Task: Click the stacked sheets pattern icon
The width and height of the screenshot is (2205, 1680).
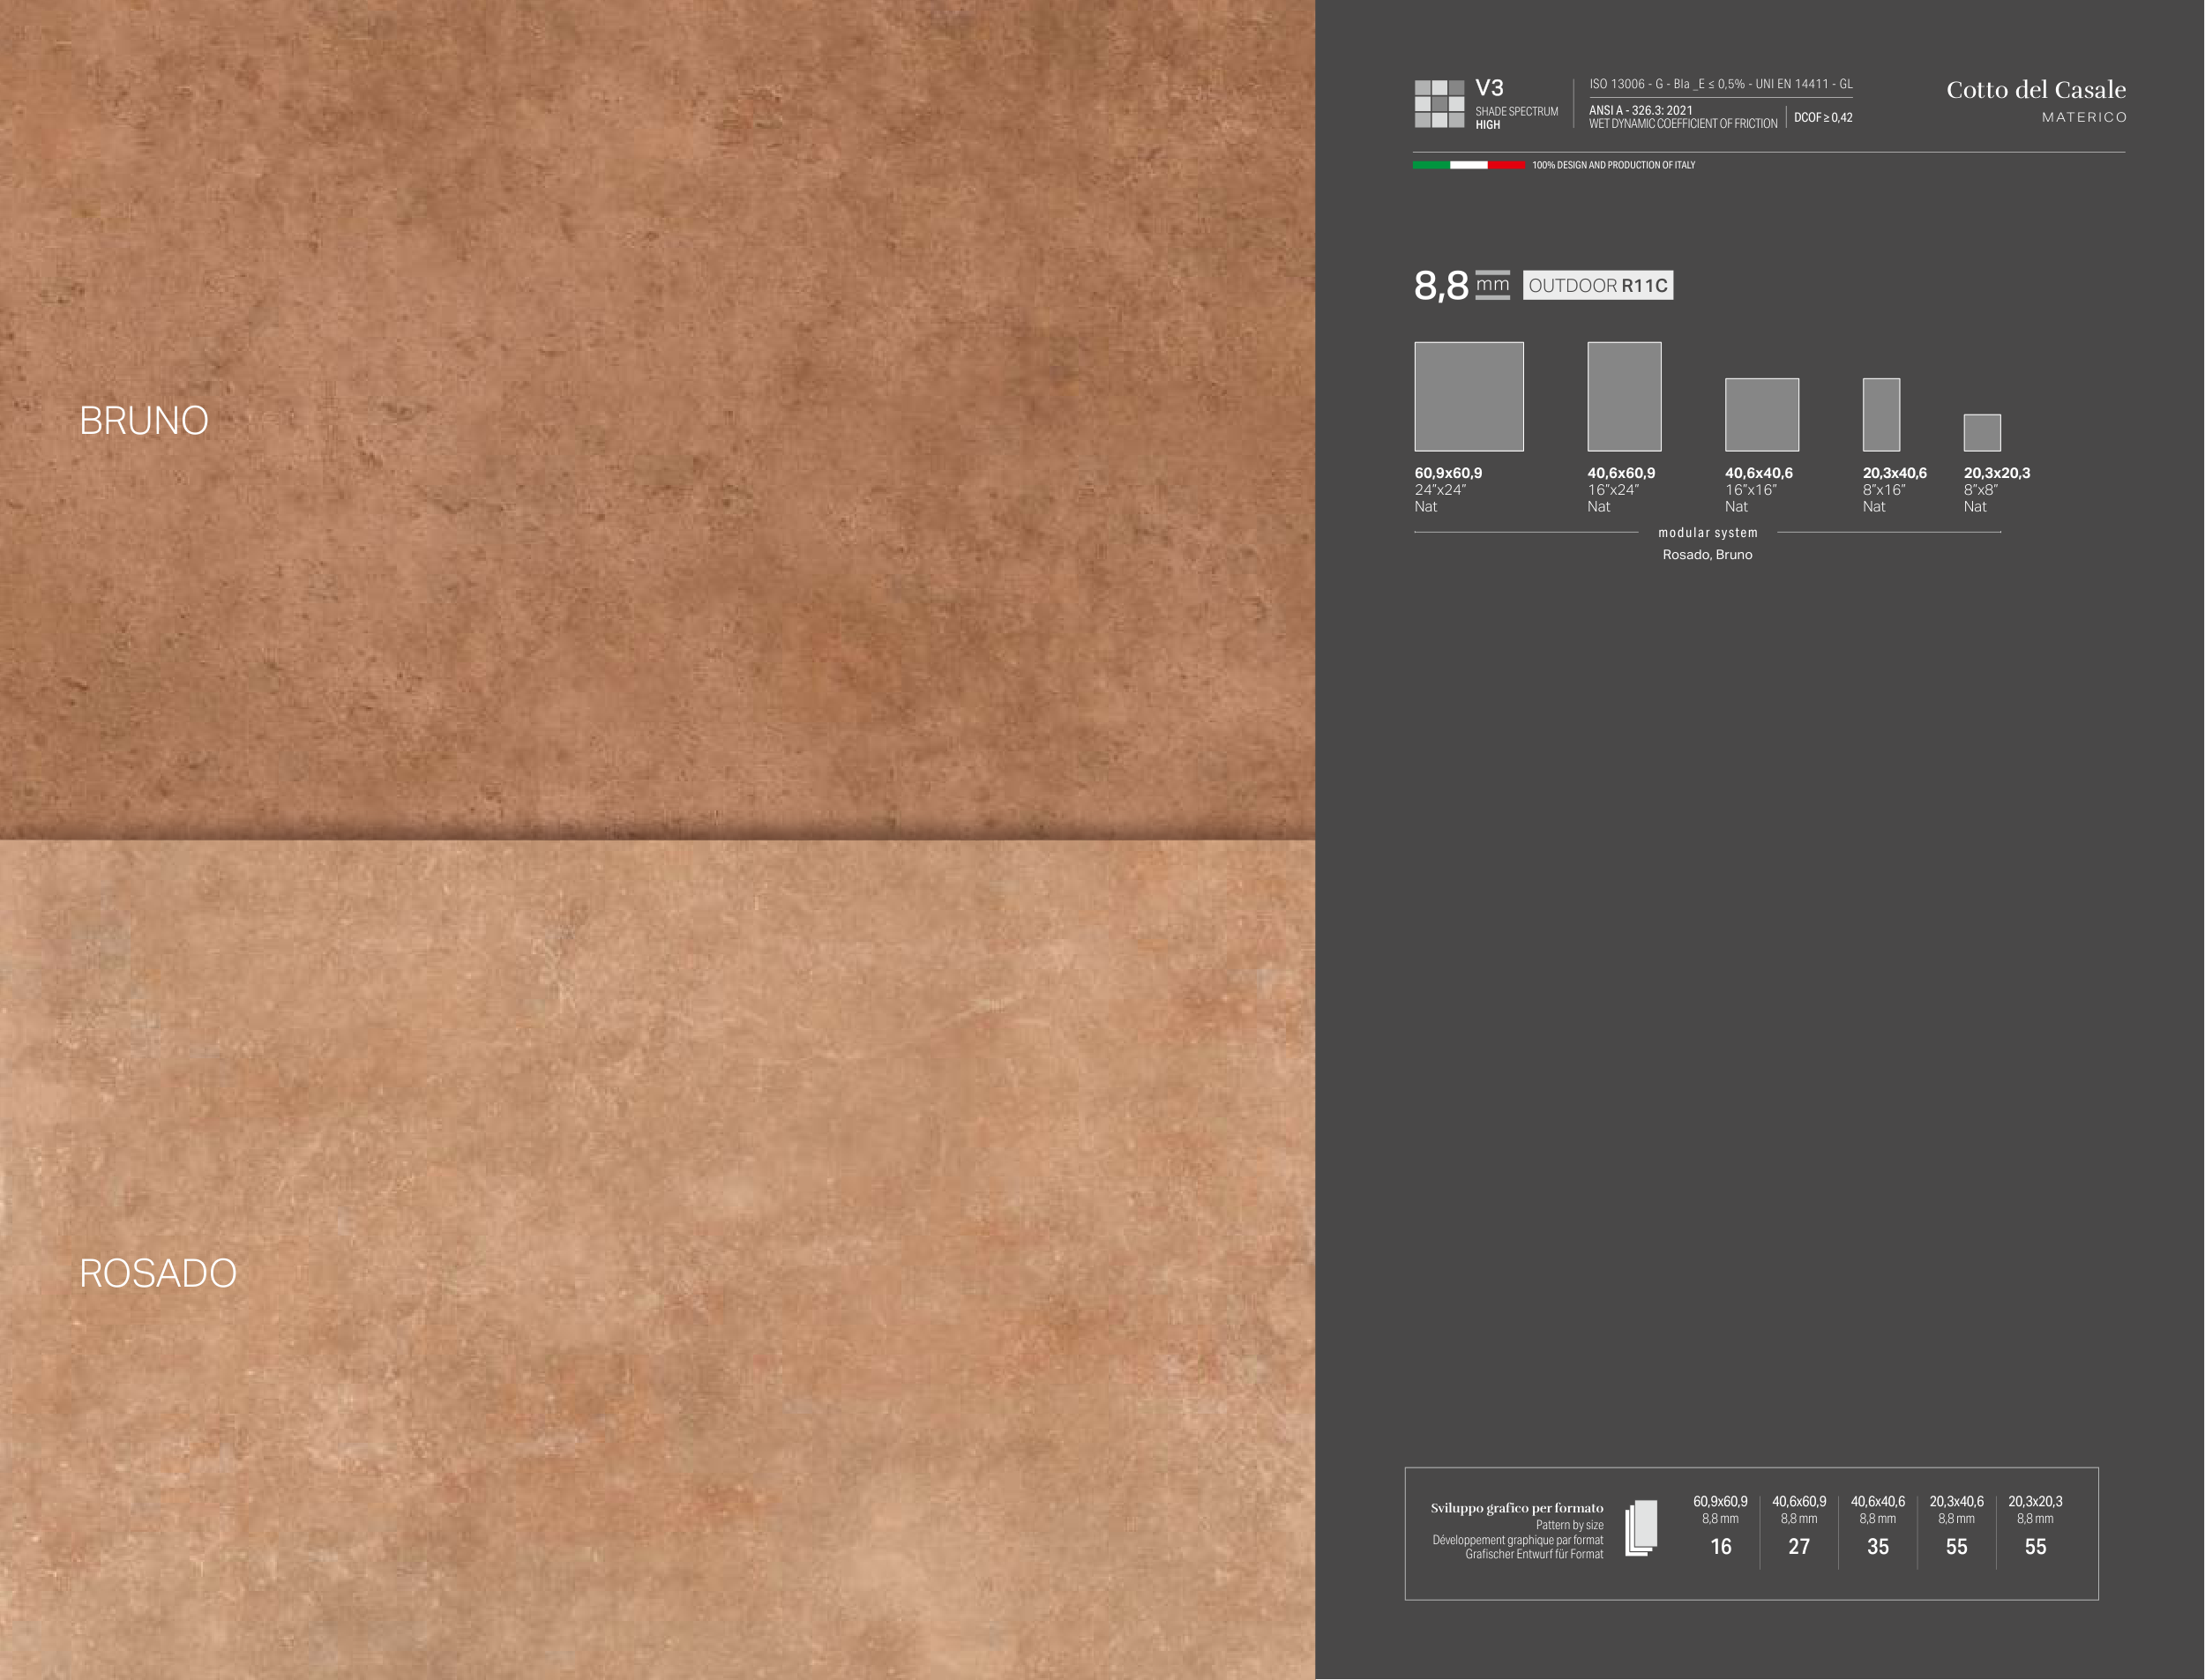Action: pyautogui.click(x=1641, y=1528)
